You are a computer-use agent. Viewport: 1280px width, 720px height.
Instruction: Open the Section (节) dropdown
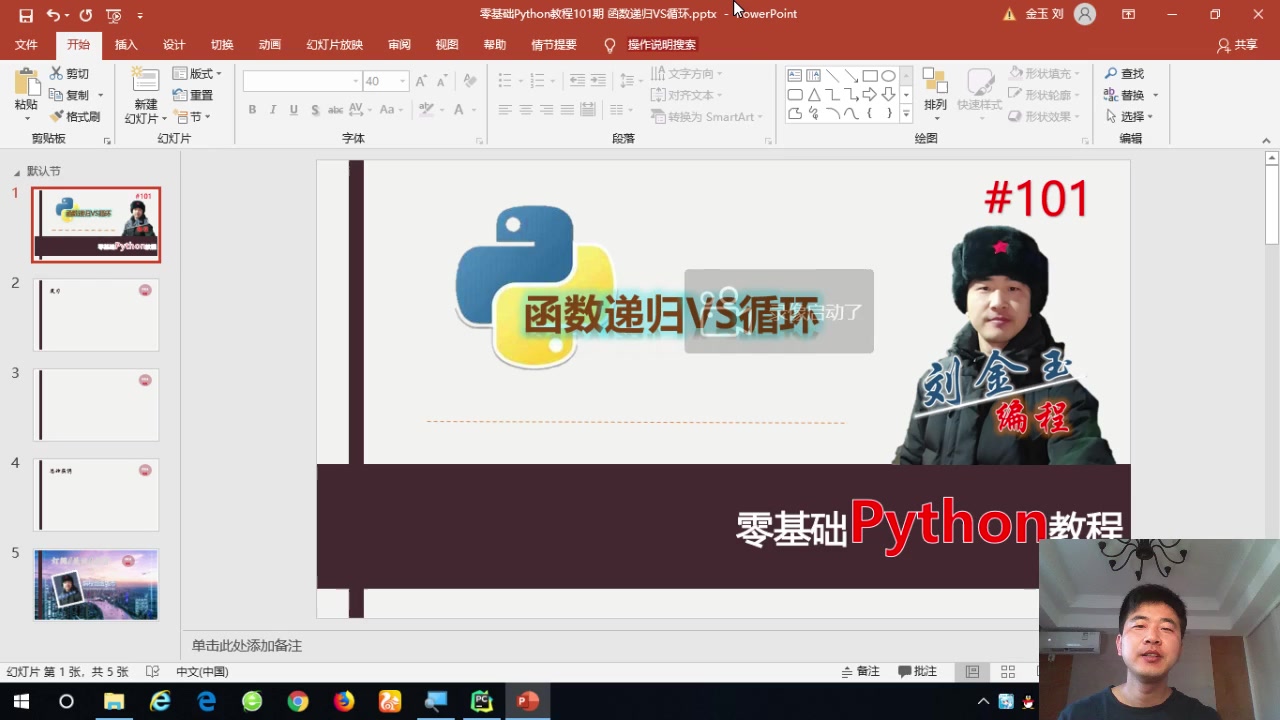[192, 117]
